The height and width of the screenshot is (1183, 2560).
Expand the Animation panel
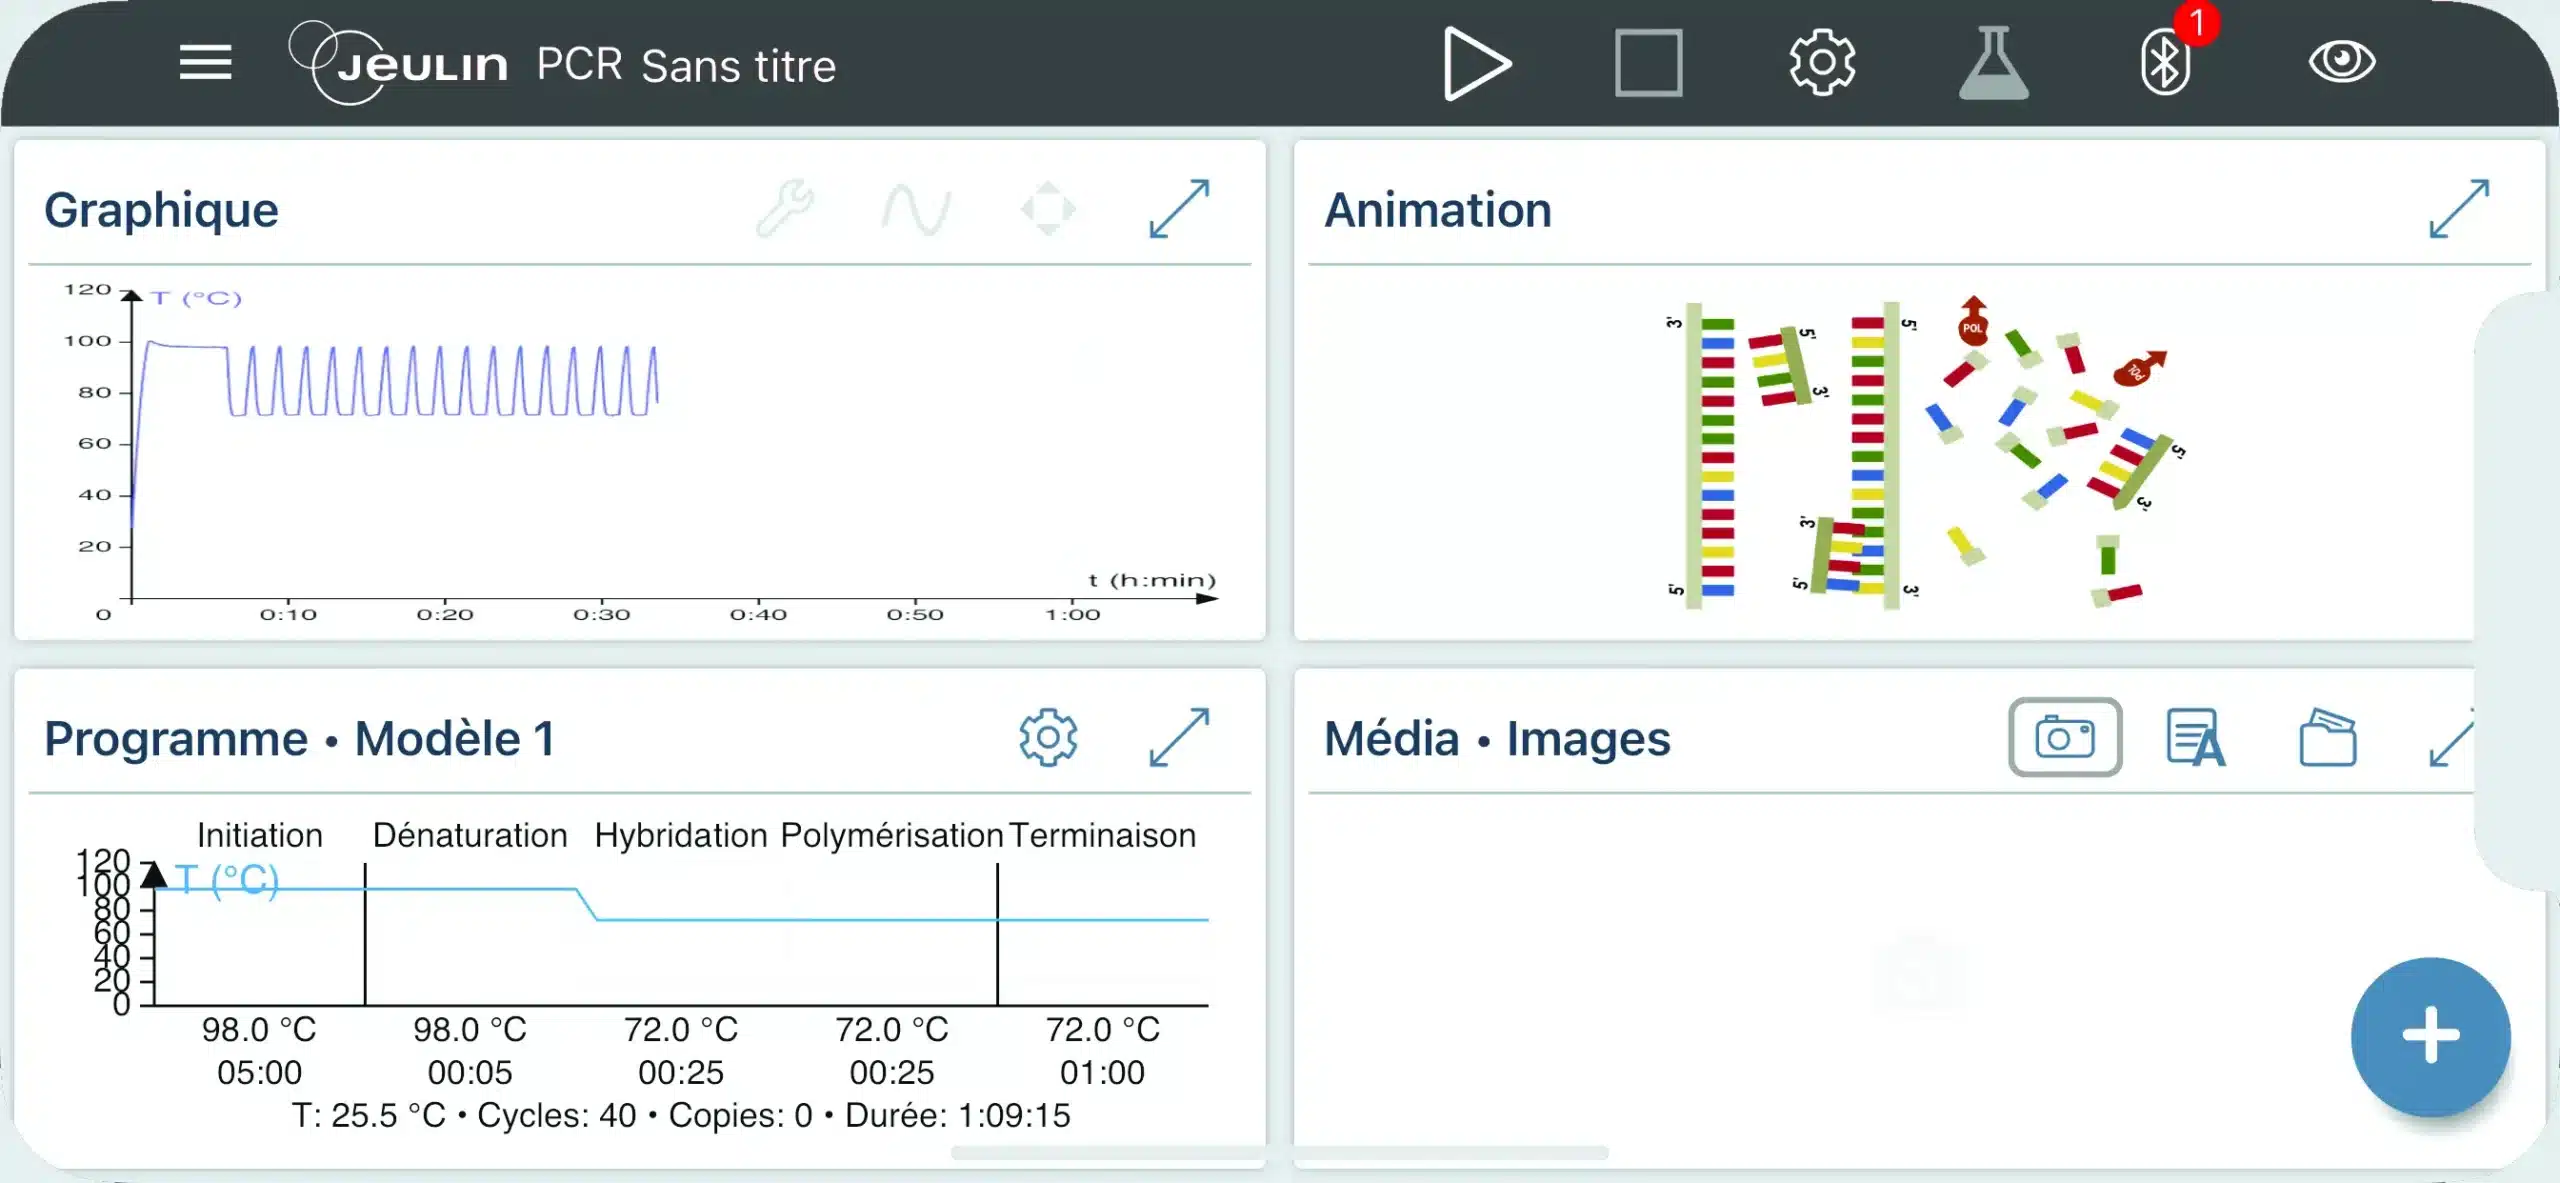tap(2459, 209)
